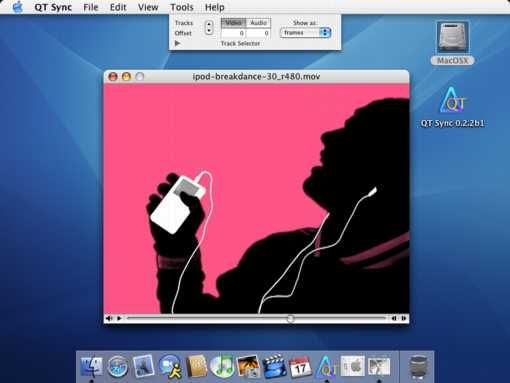This screenshot has height=383, width=510.
Task: Select the Video track toggle
Action: pyautogui.click(x=233, y=23)
